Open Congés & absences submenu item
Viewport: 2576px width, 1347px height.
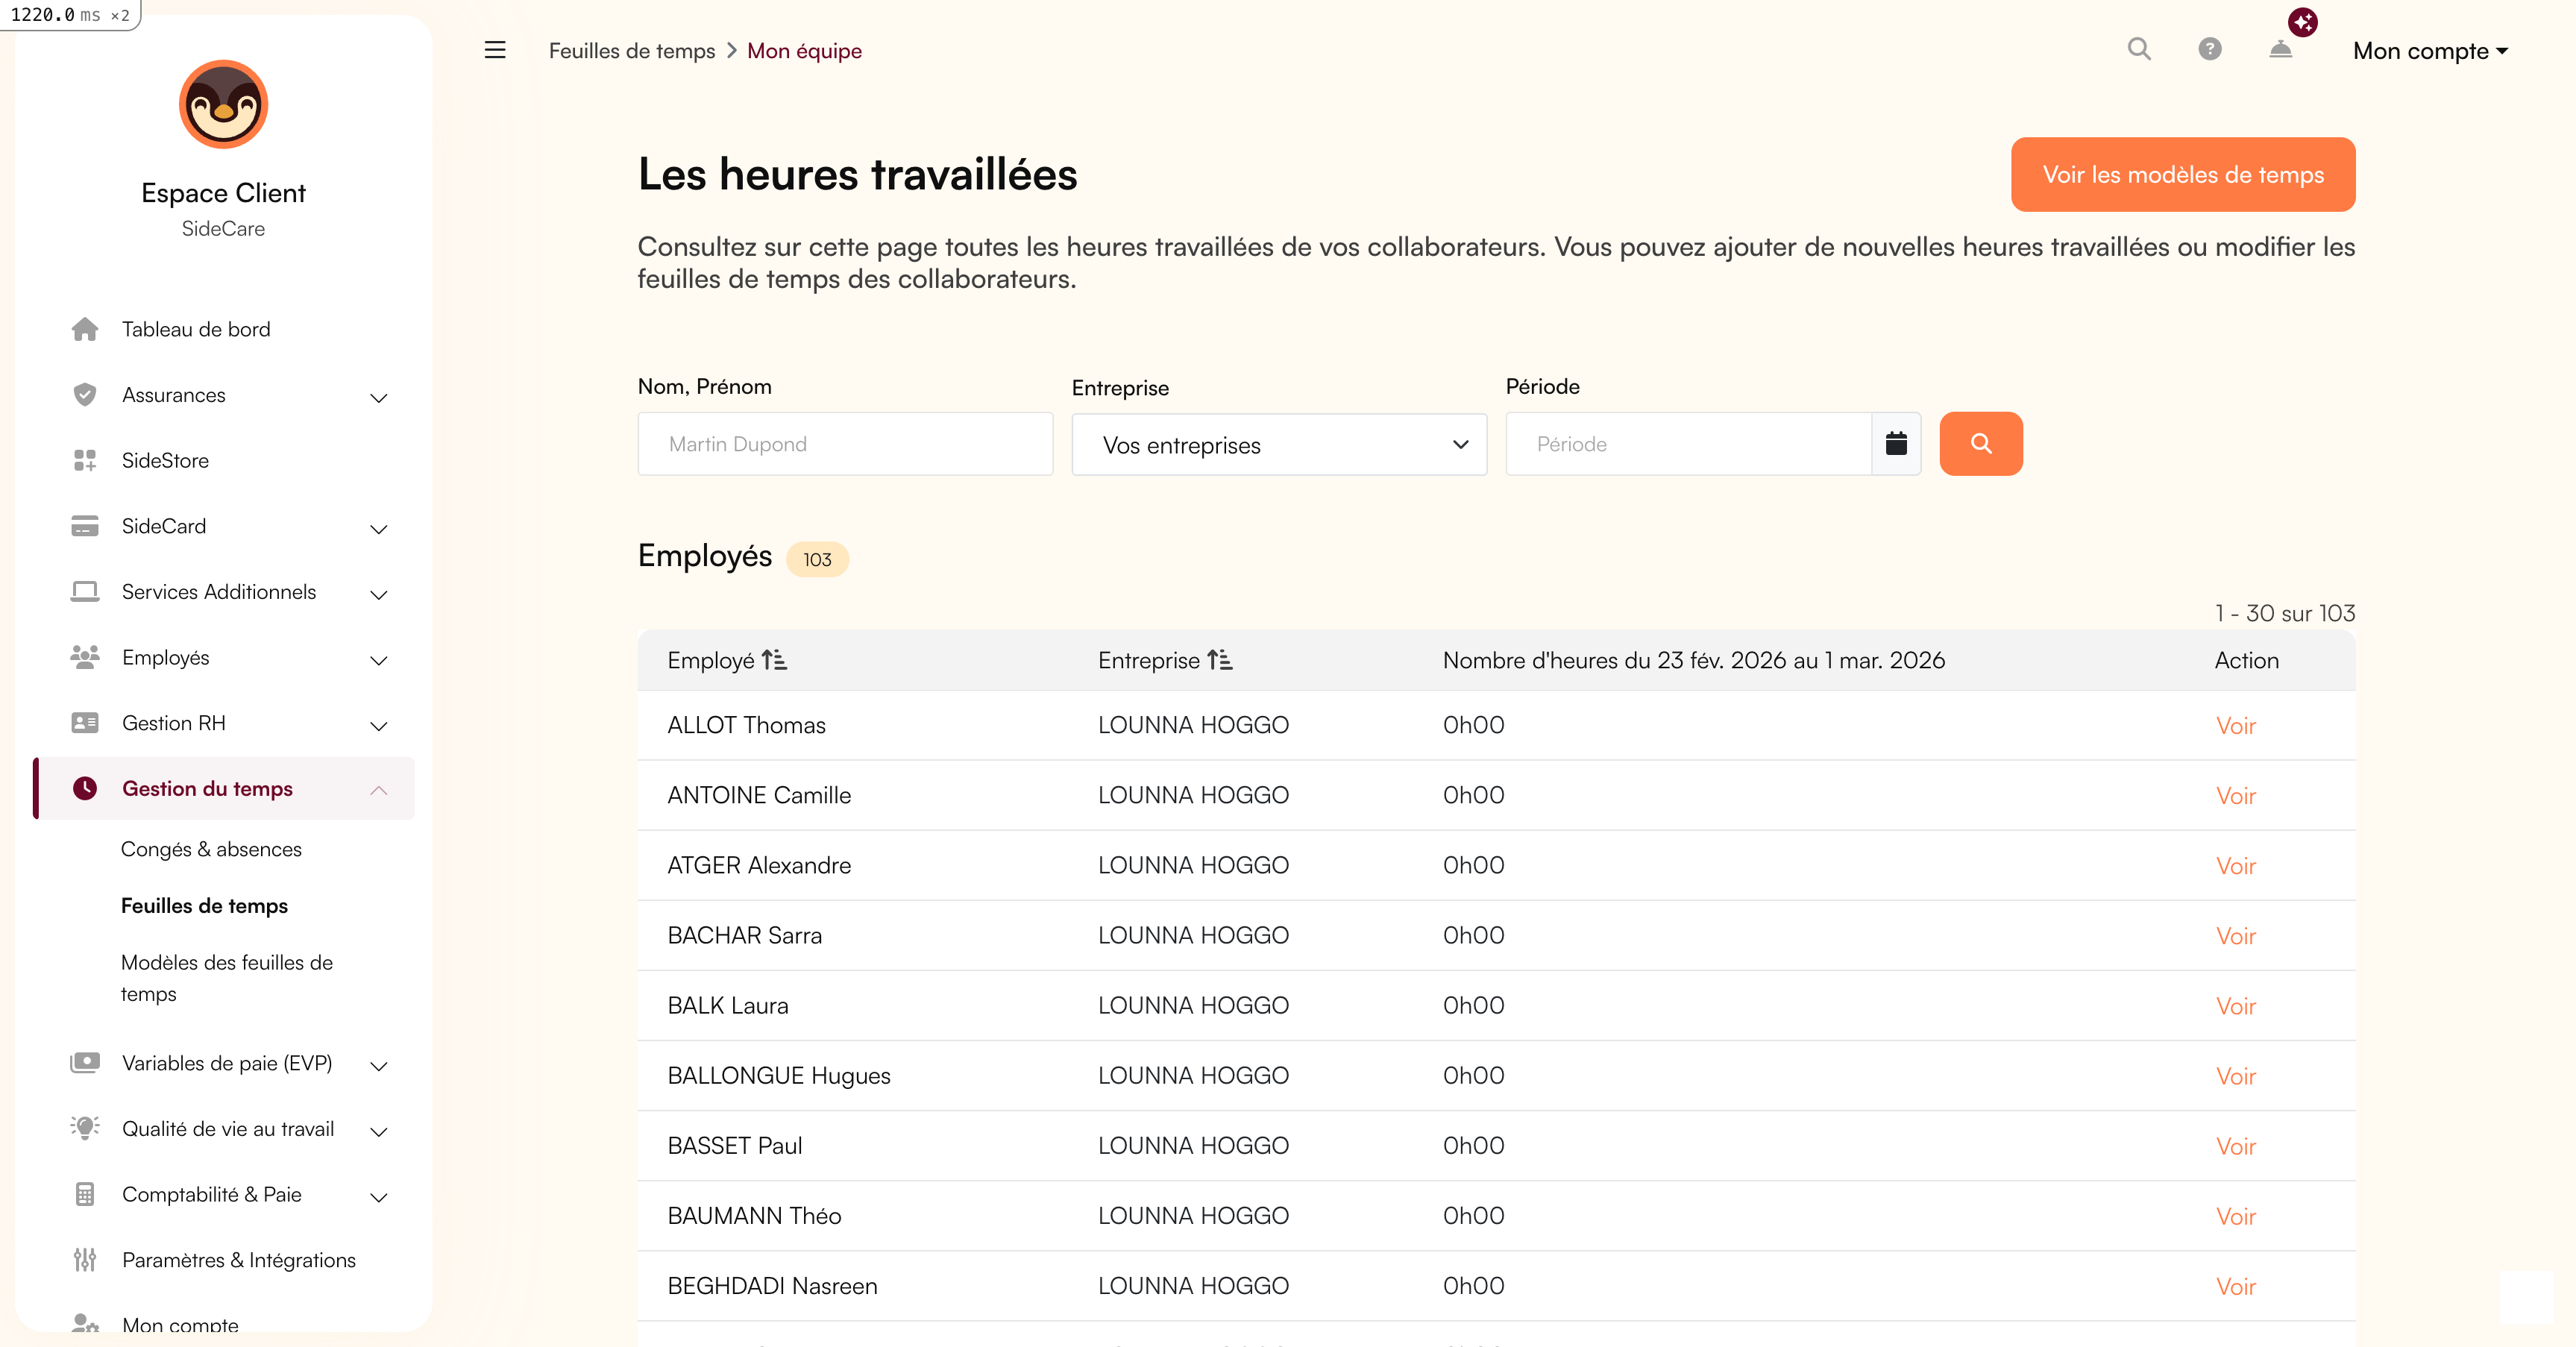point(211,849)
